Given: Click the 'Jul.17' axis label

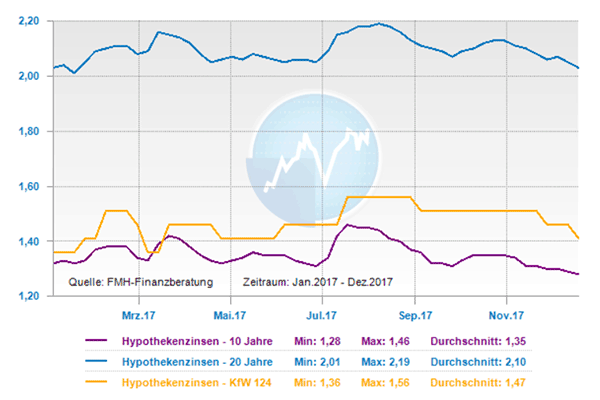Looking at the screenshot, I should pyautogui.click(x=321, y=315).
